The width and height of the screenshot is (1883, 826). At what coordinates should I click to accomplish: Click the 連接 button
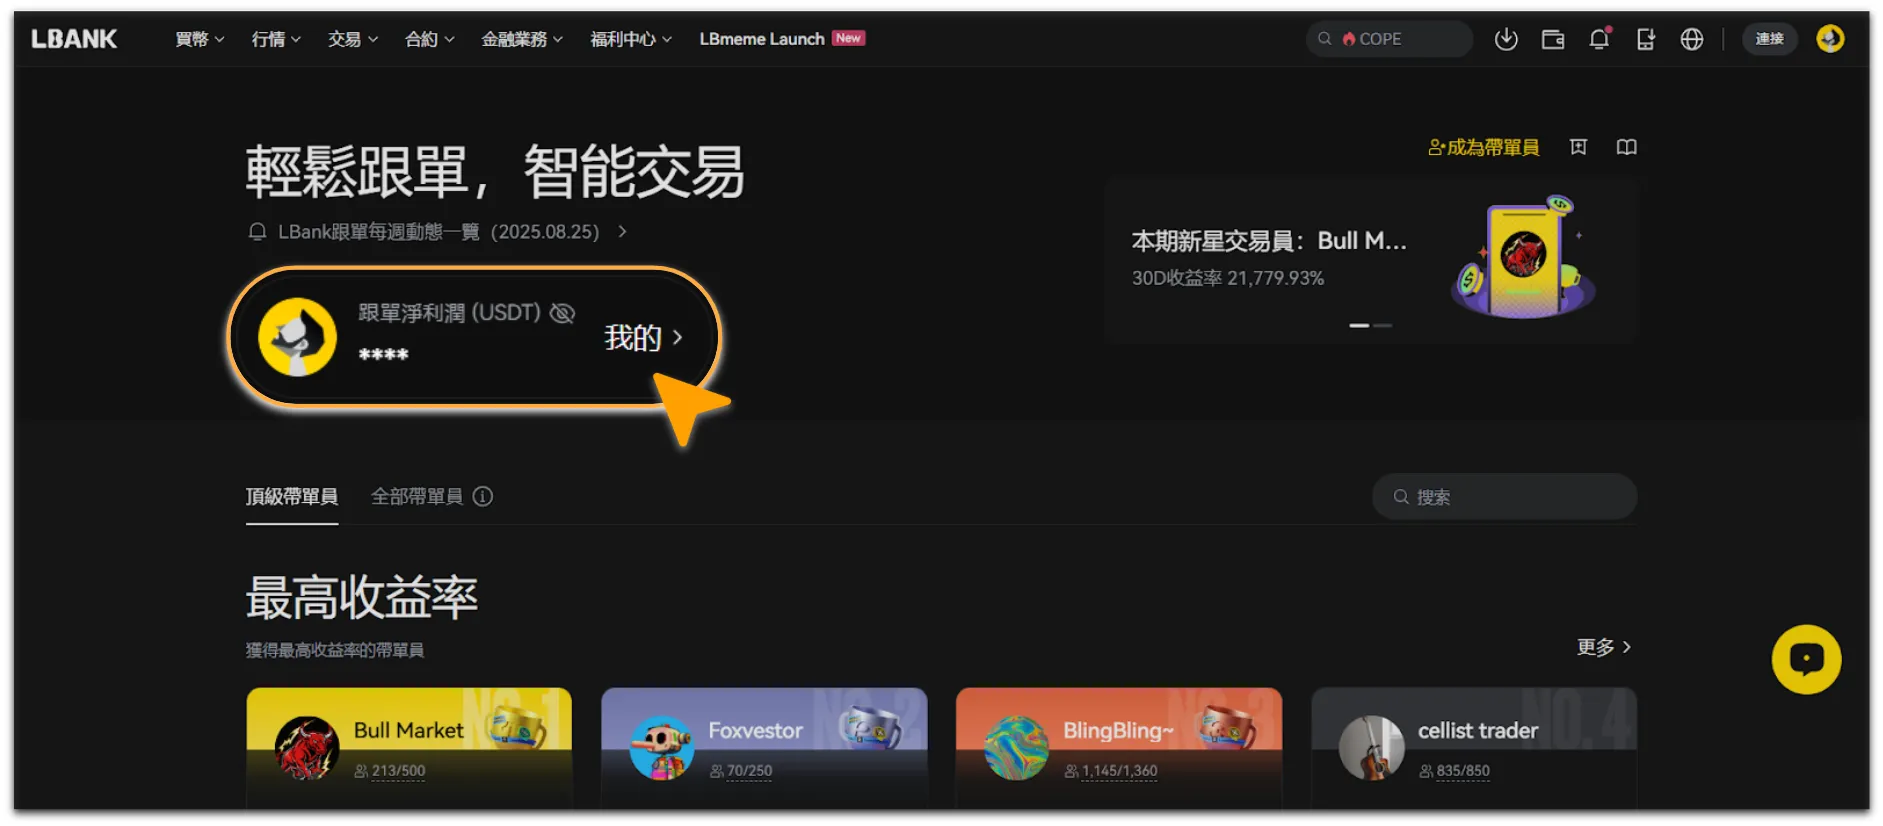1769,39
